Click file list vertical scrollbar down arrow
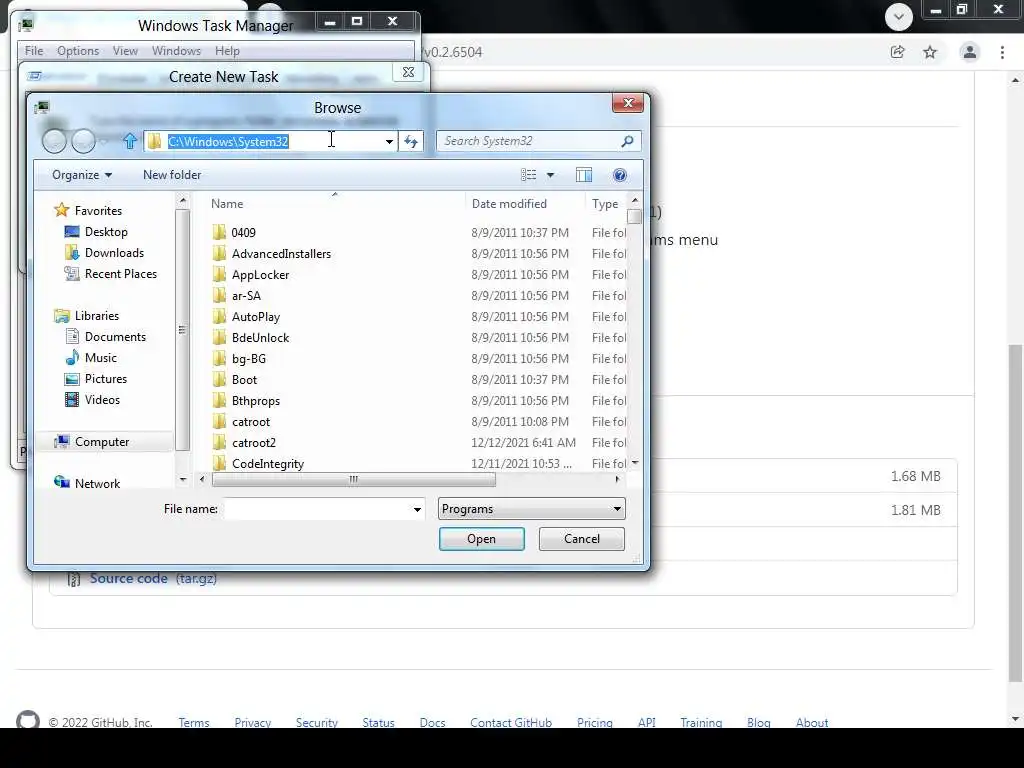This screenshot has width=1024, height=768. [x=635, y=462]
